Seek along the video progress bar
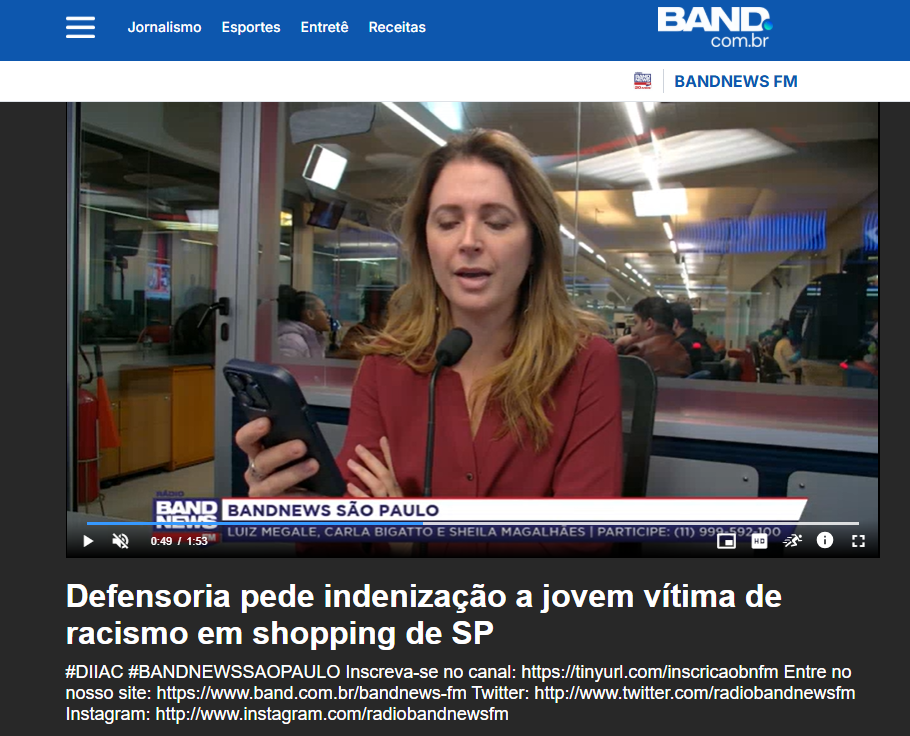 coord(472,523)
